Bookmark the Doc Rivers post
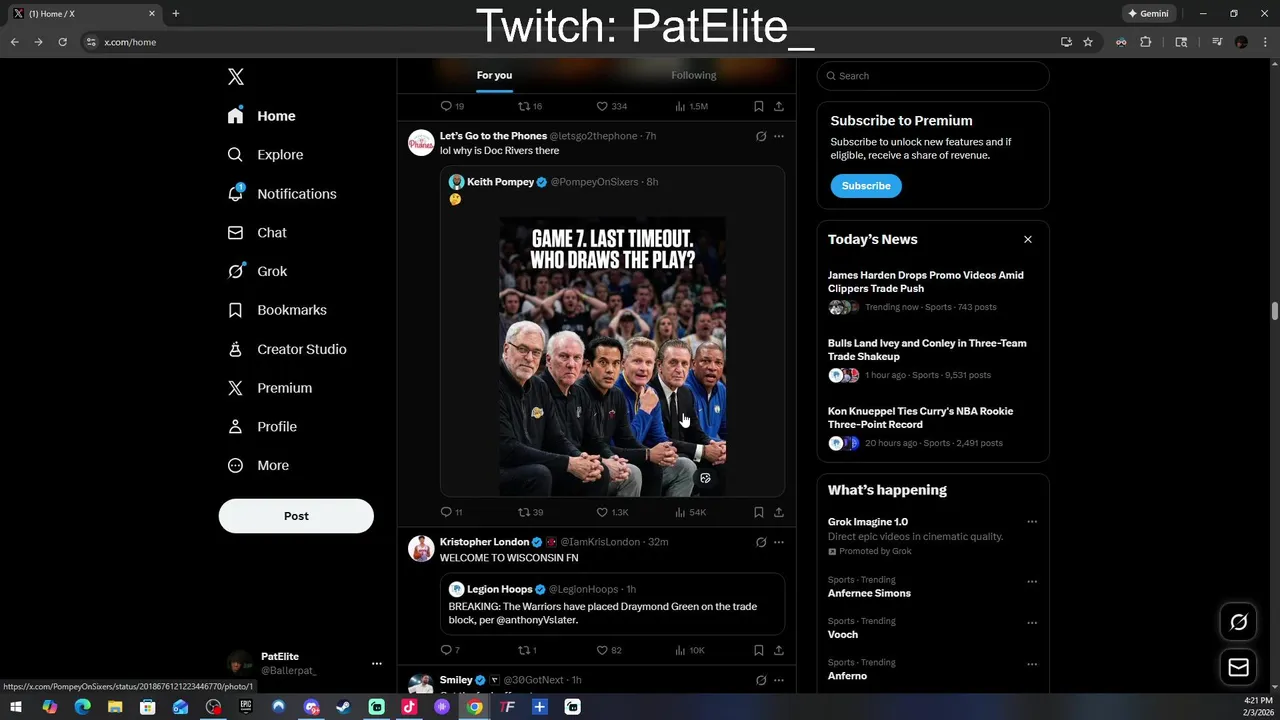The width and height of the screenshot is (1280, 720). click(x=759, y=512)
